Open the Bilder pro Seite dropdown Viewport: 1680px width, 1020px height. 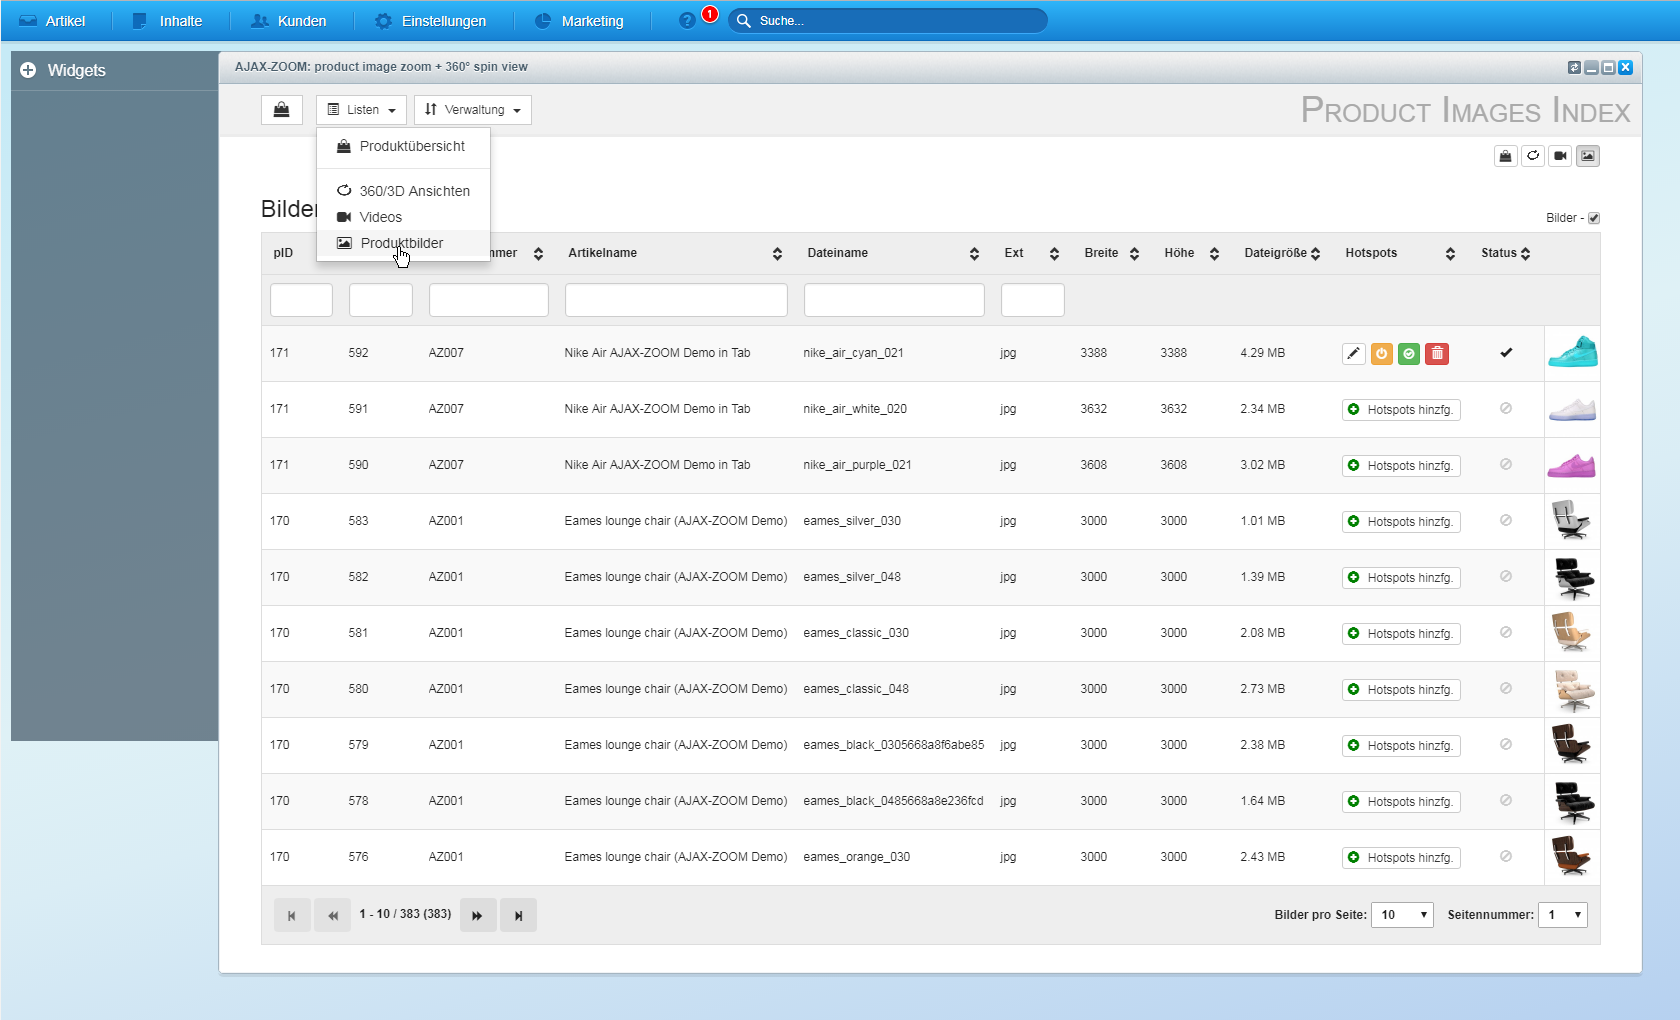(x=1402, y=915)
